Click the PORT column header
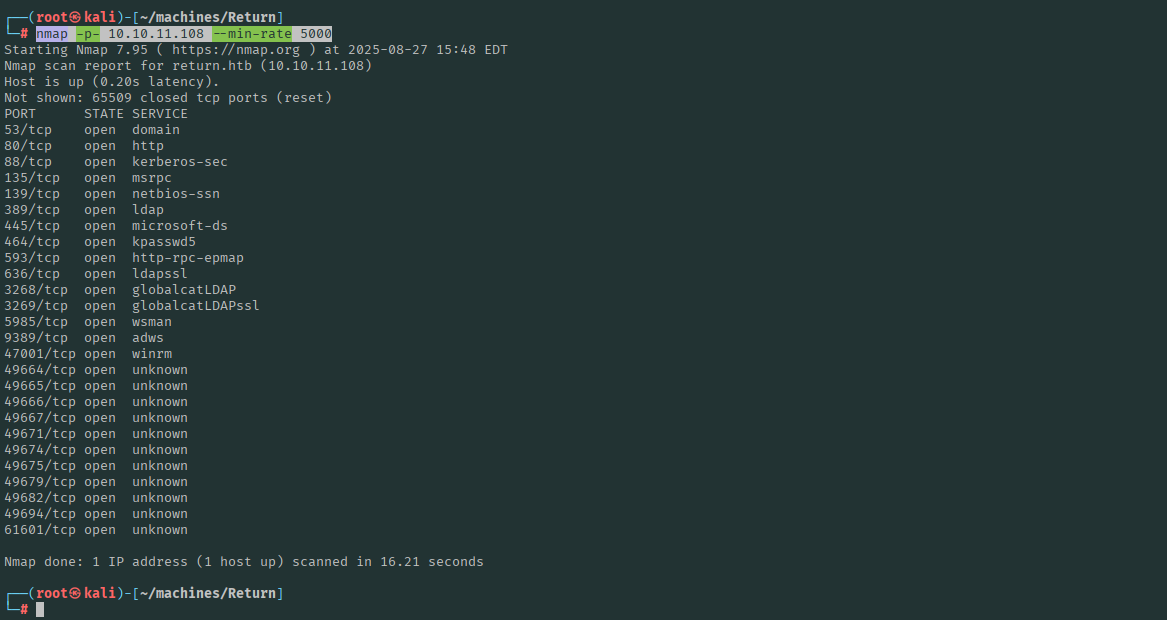1167x620 pixels. [x=20, y=114]
